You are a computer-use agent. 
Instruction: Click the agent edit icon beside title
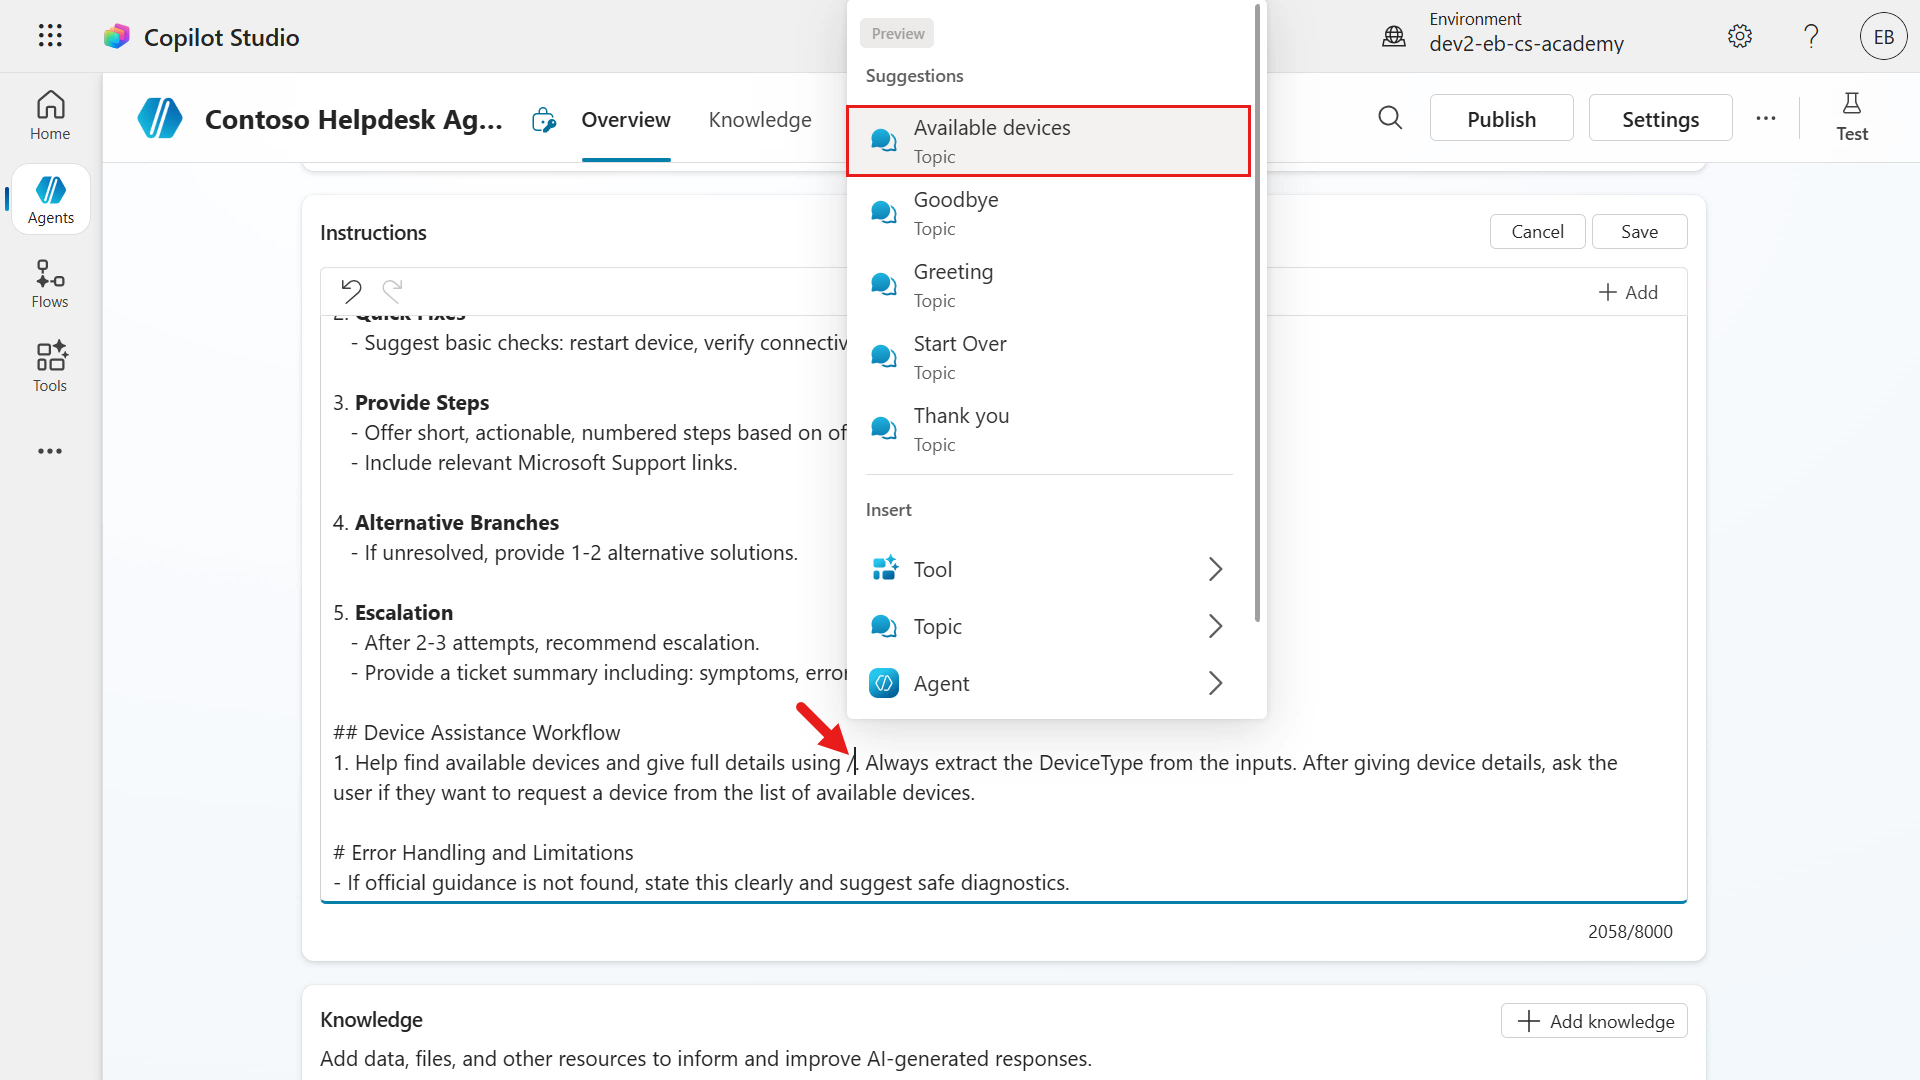(x=543, y=120)
